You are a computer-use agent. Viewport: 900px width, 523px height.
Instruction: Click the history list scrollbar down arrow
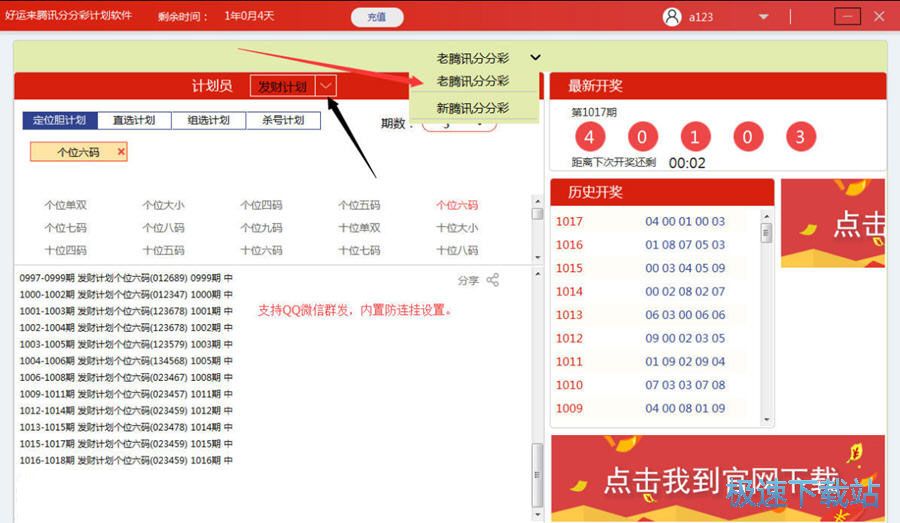coord(766,420)
